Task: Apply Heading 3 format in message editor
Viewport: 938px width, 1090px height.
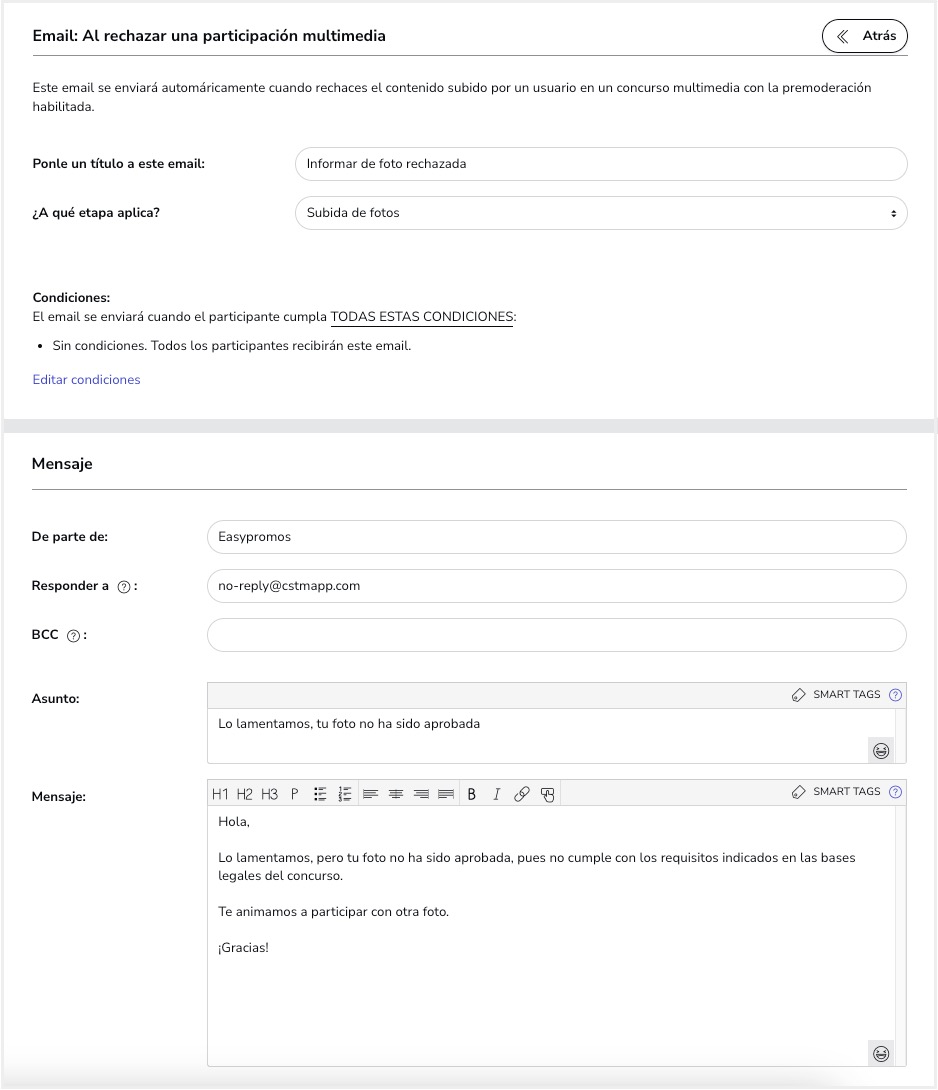Action: coord(269,794)
